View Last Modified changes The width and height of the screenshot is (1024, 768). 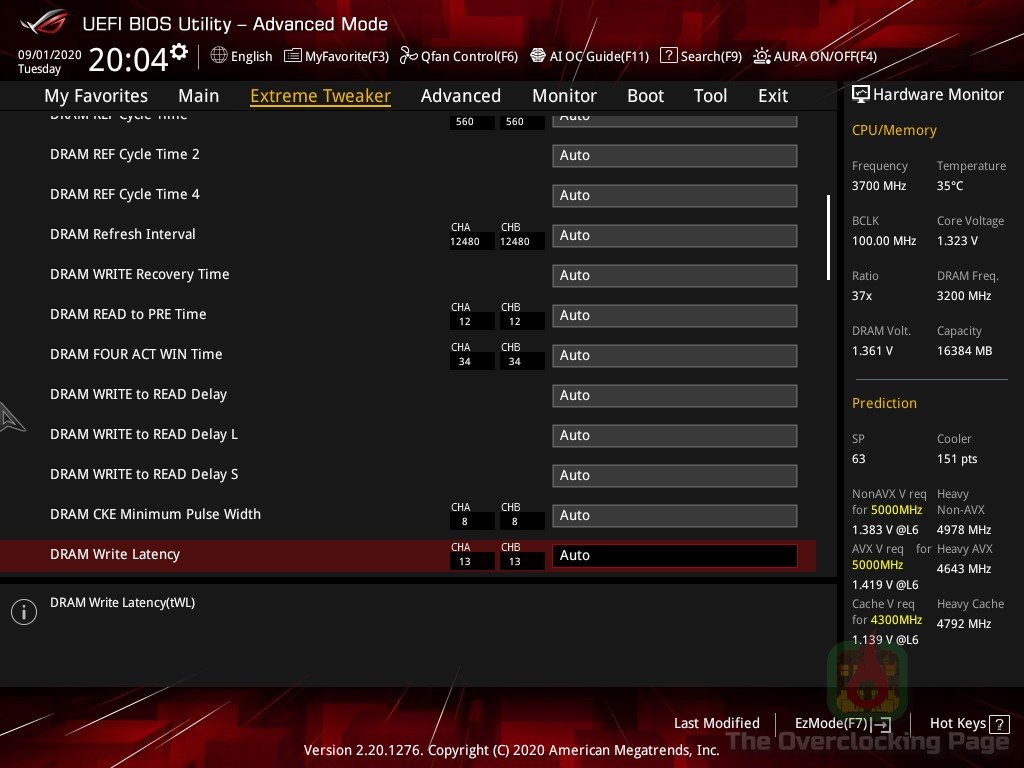pyautogui.click(x=716, y=723)
